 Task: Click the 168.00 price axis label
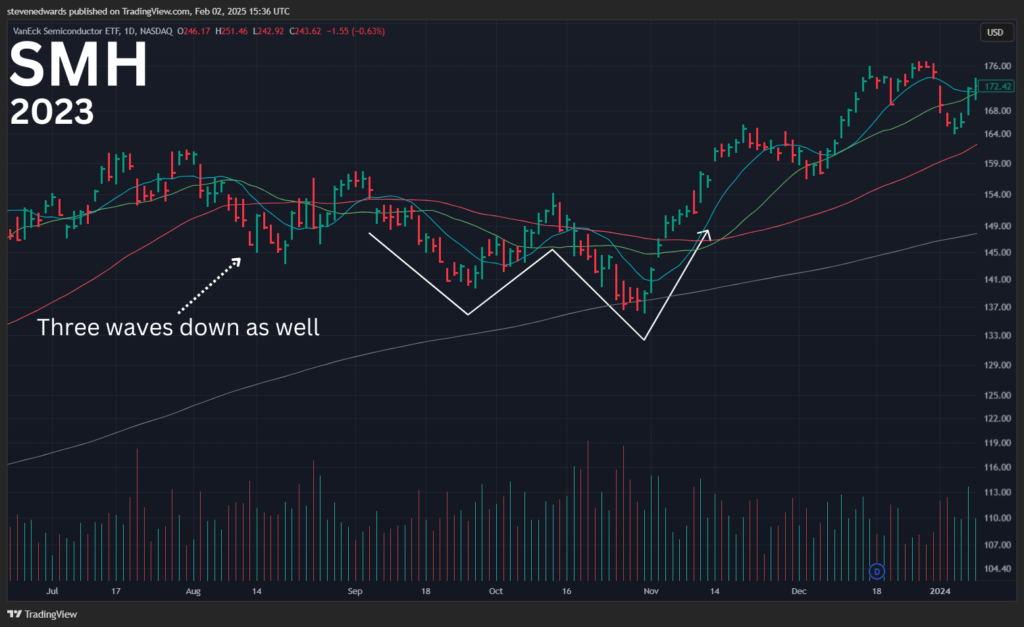[997, 110]
